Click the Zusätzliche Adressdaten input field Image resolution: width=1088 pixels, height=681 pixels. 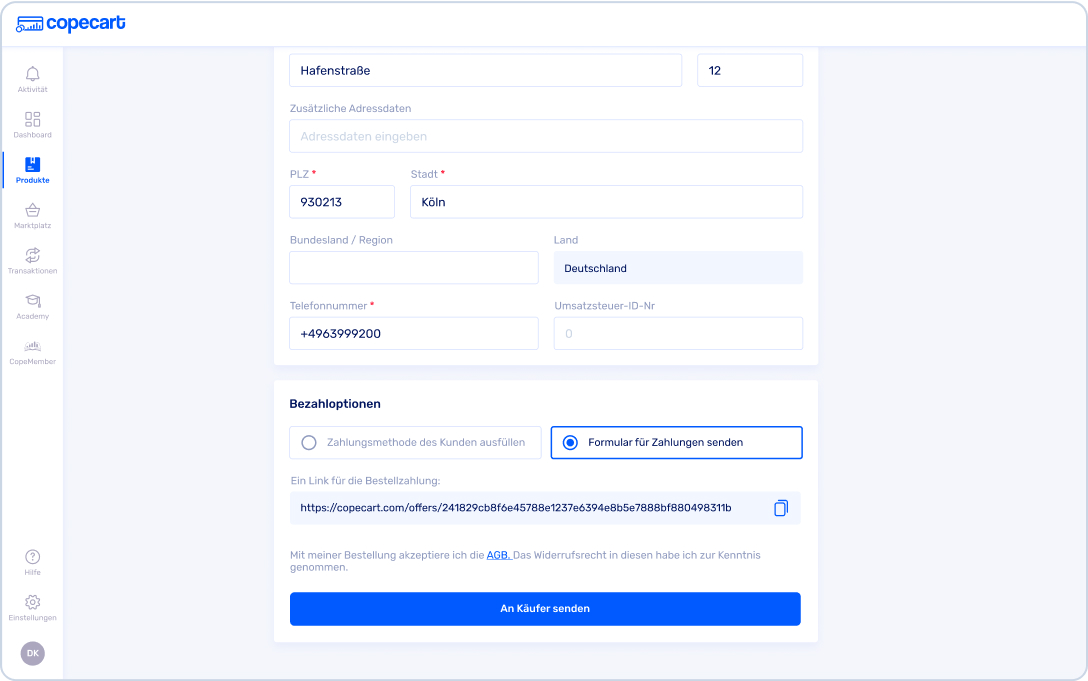546,136
